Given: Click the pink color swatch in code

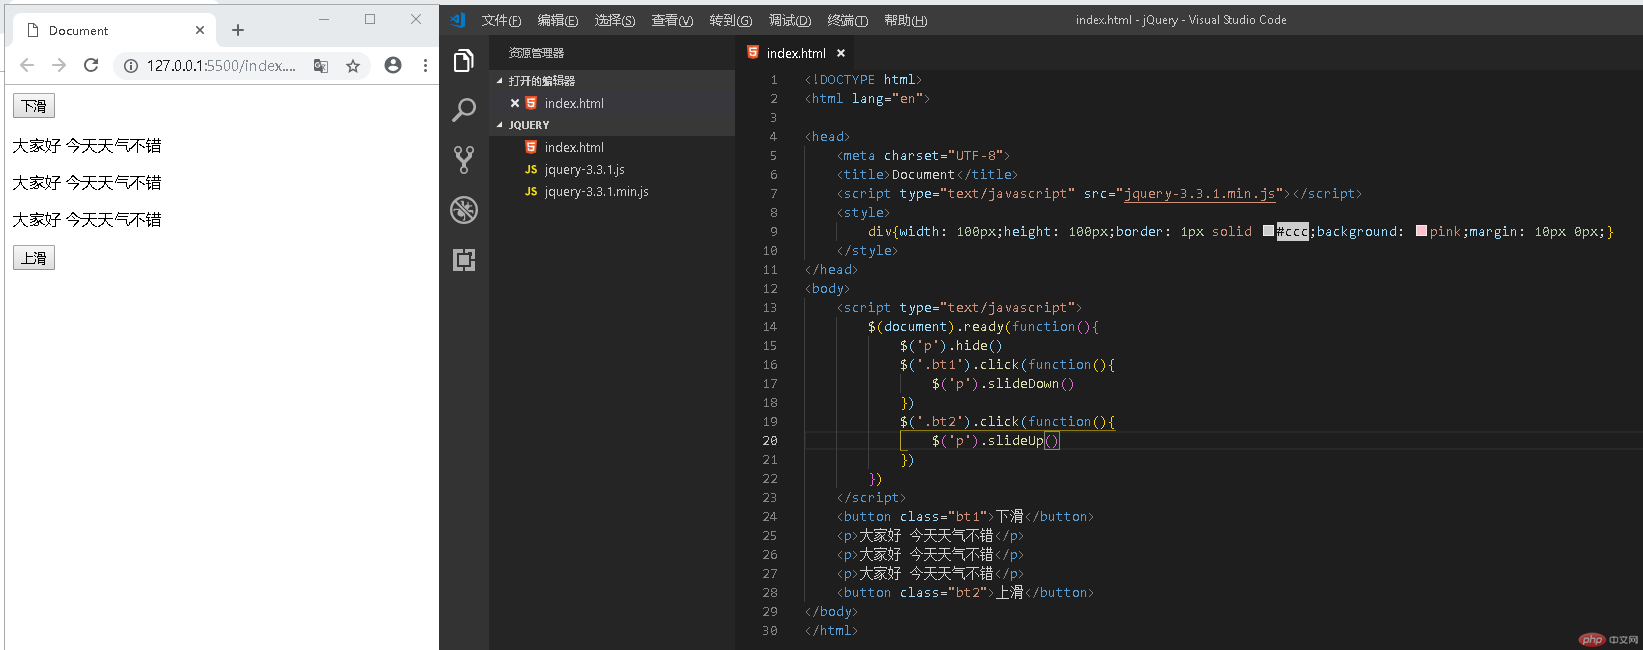Looking at the screenshot, I should 1421,231.
